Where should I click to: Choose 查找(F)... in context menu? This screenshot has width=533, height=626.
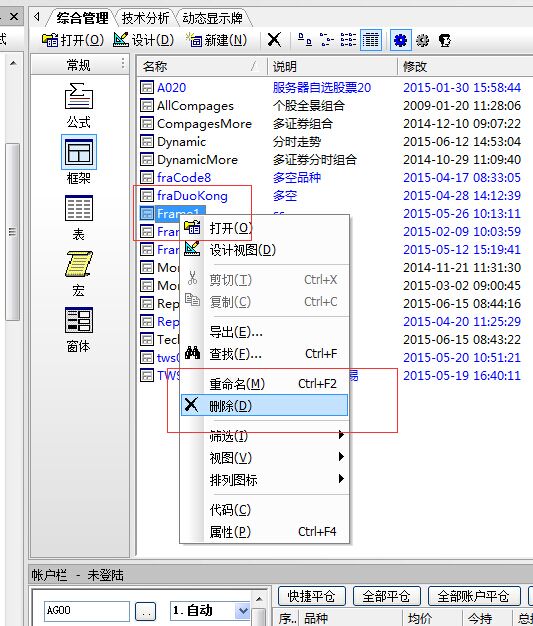(x=265, y=354)
